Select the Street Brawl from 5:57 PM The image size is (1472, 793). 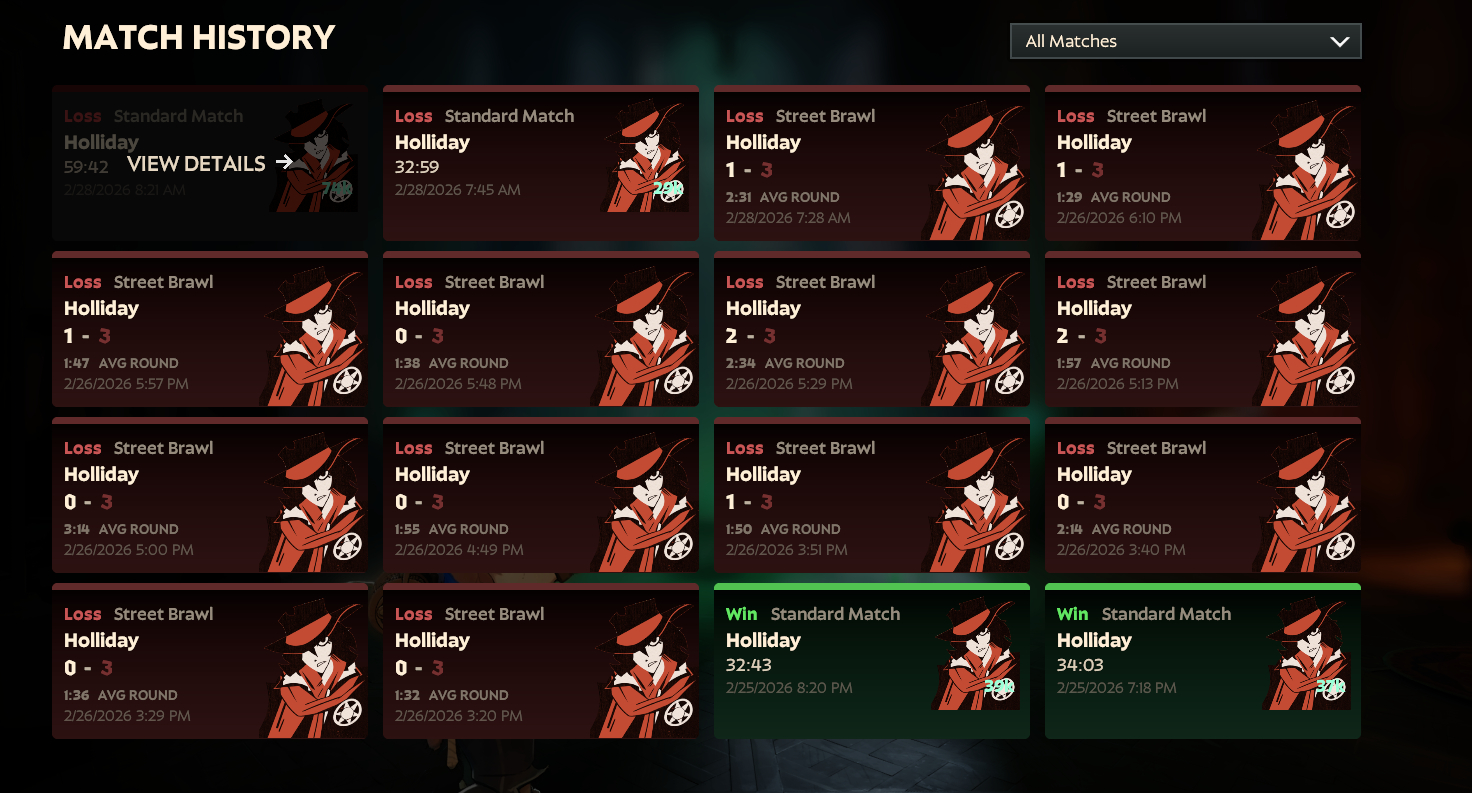point(210,329)
